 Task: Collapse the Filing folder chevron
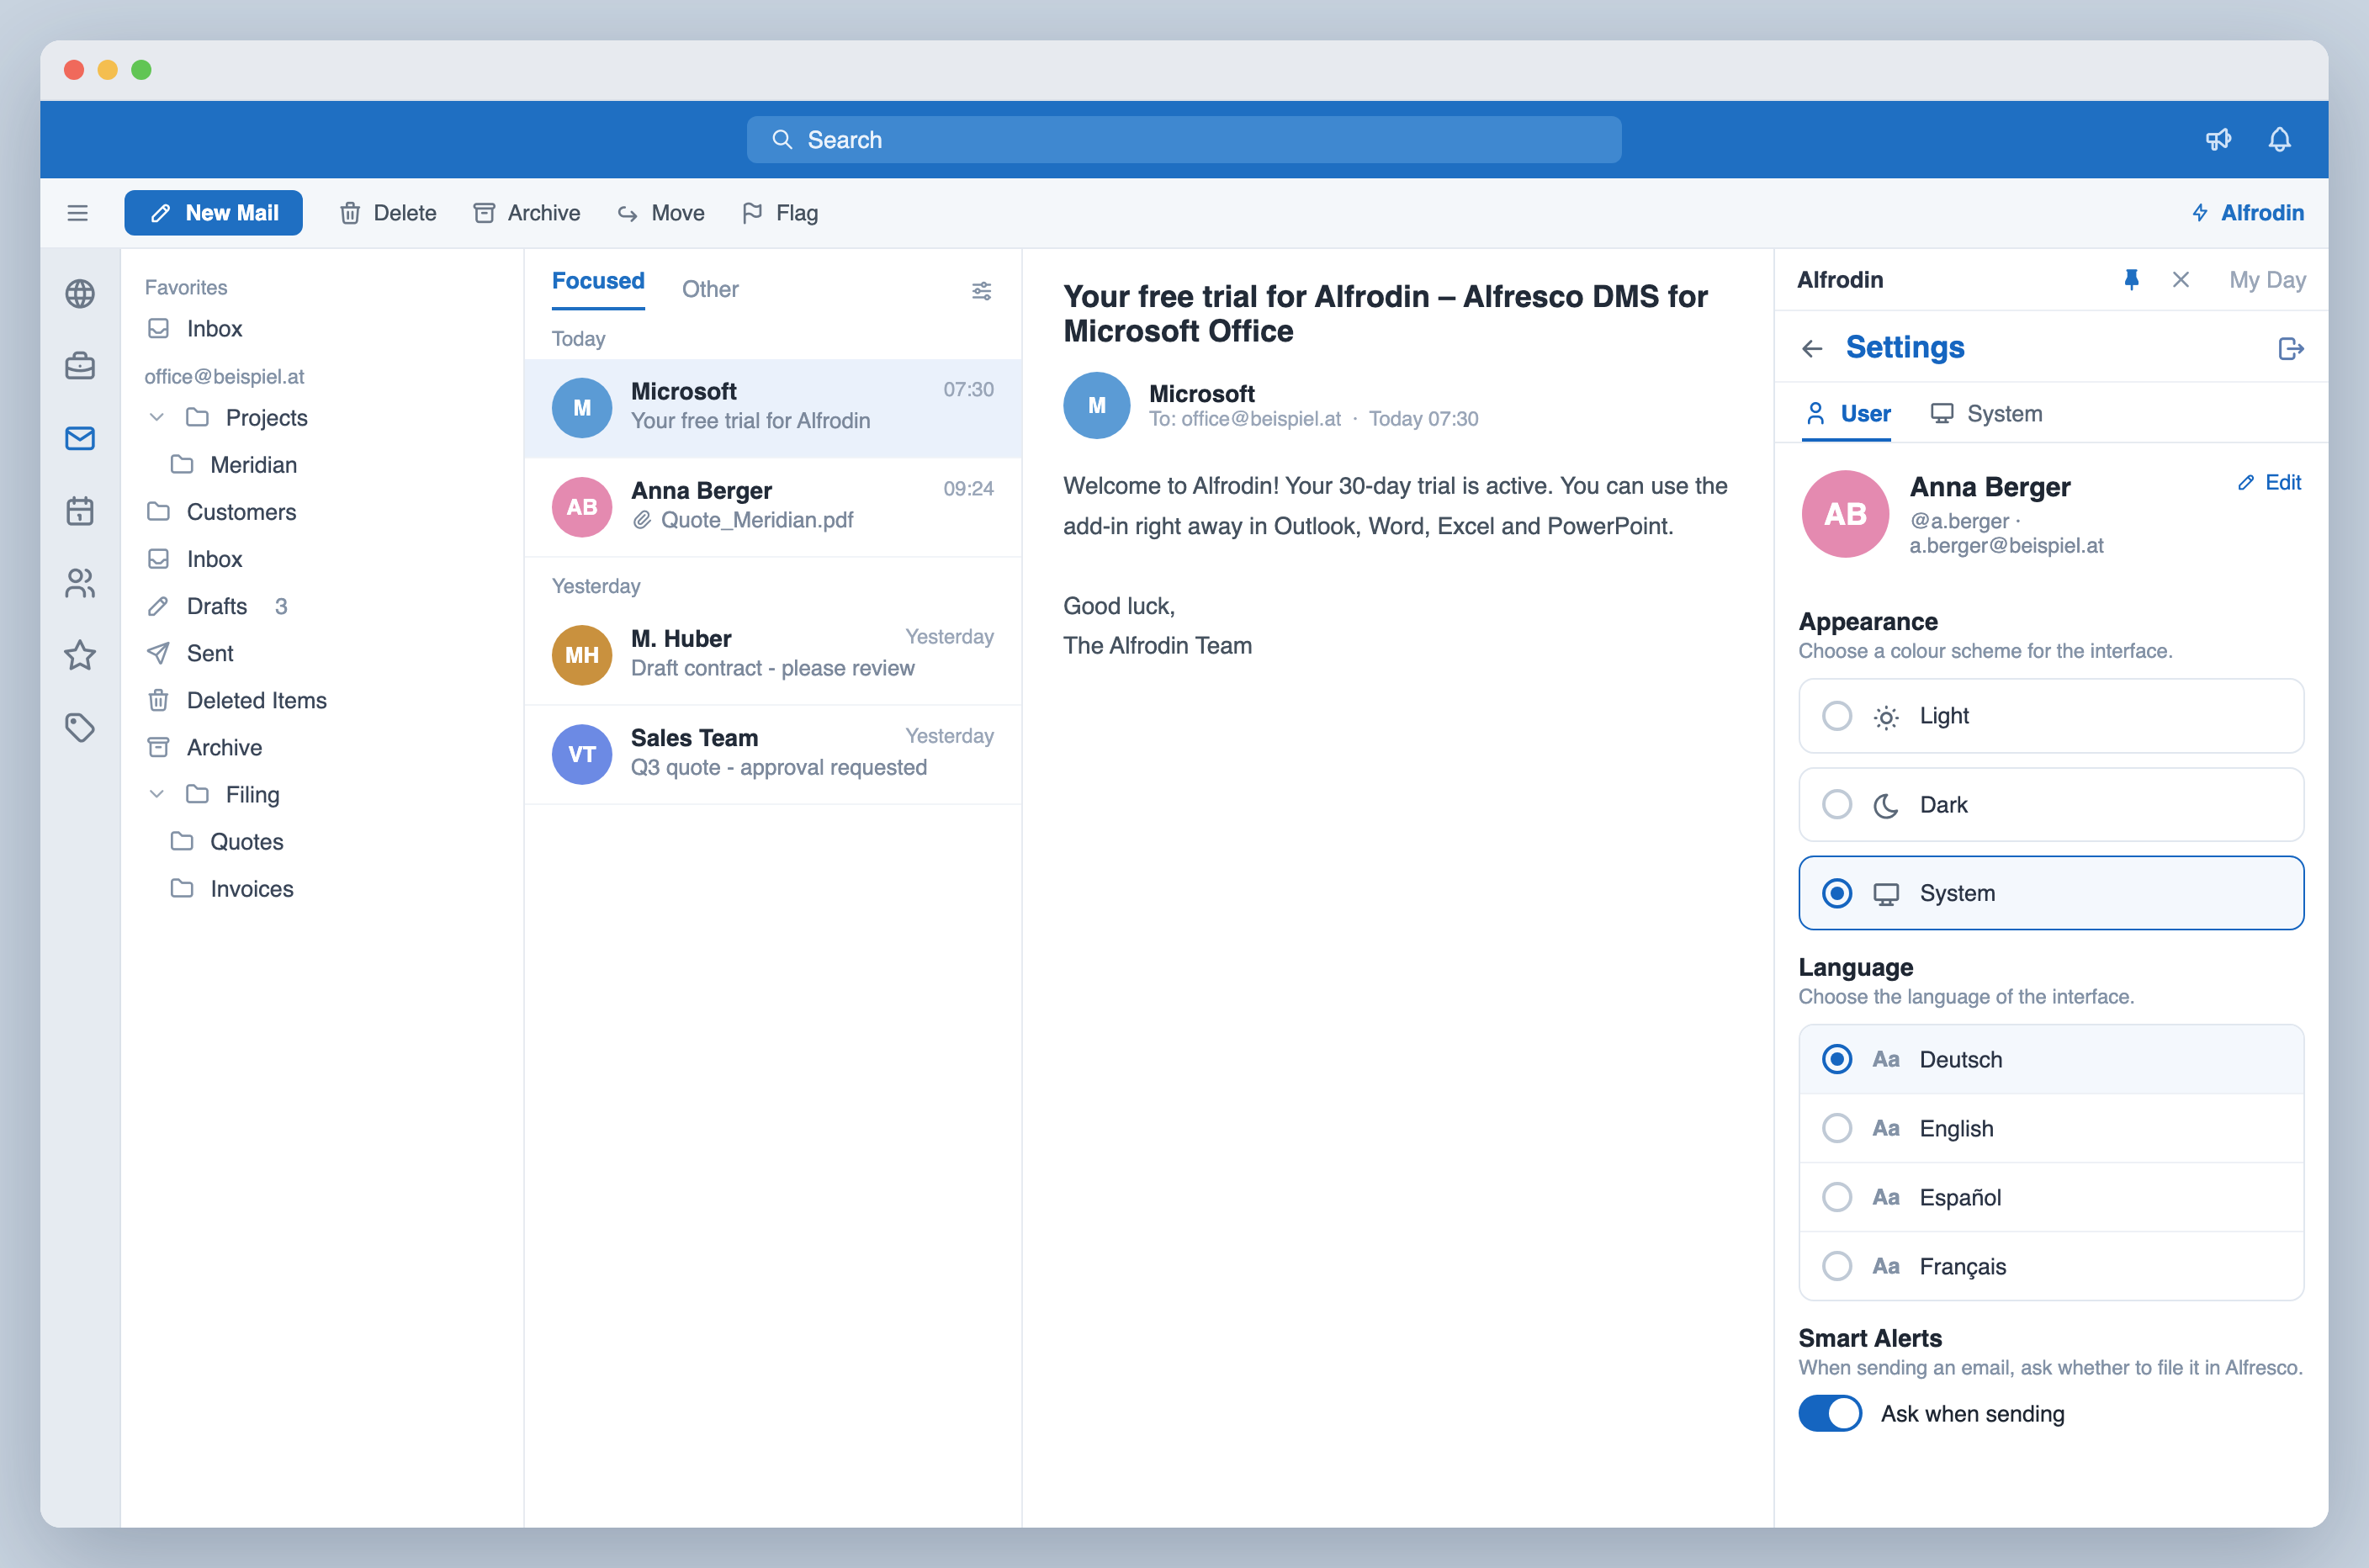tap(156, 794)
